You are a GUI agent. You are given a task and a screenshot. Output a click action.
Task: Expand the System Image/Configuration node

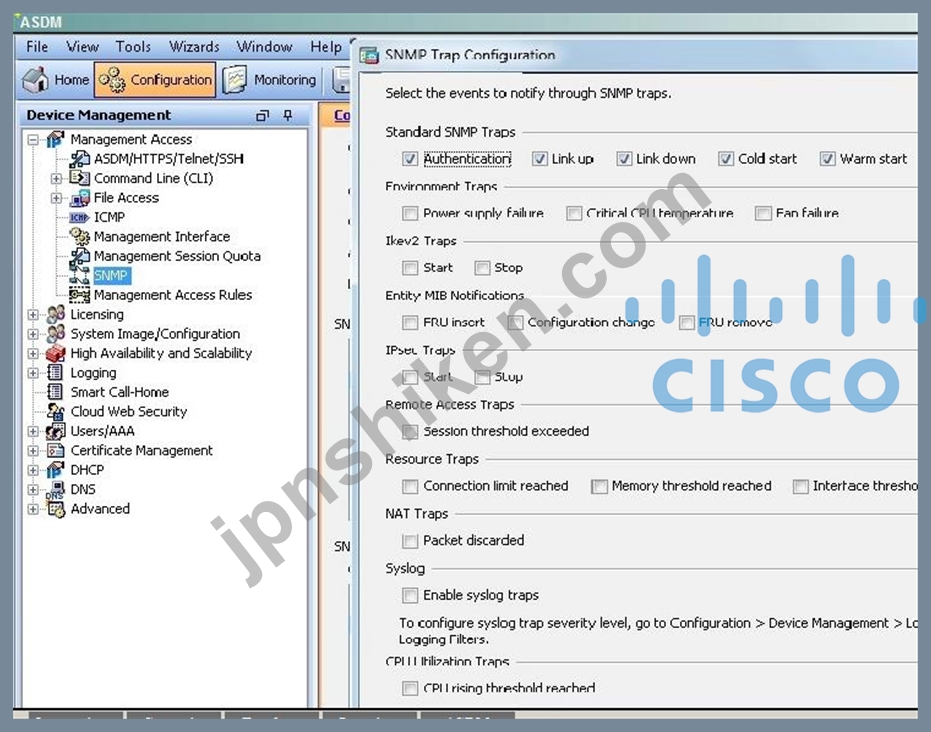tap(33, 334)
